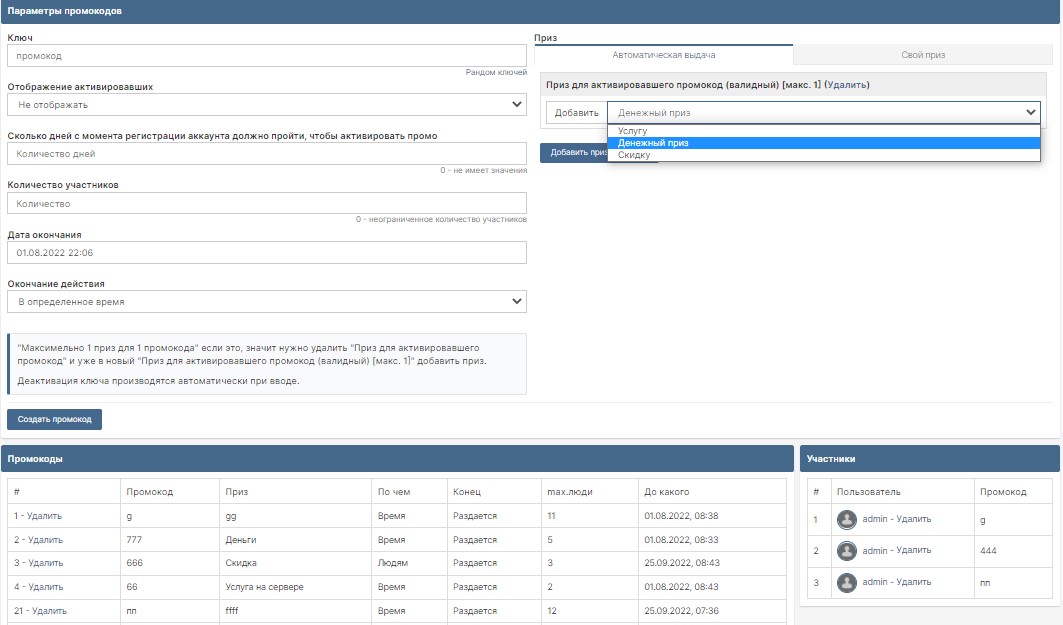Click "(Удалить)" link in the prize header
Screen dimensions: 1063x625
[x=846, y=85]
